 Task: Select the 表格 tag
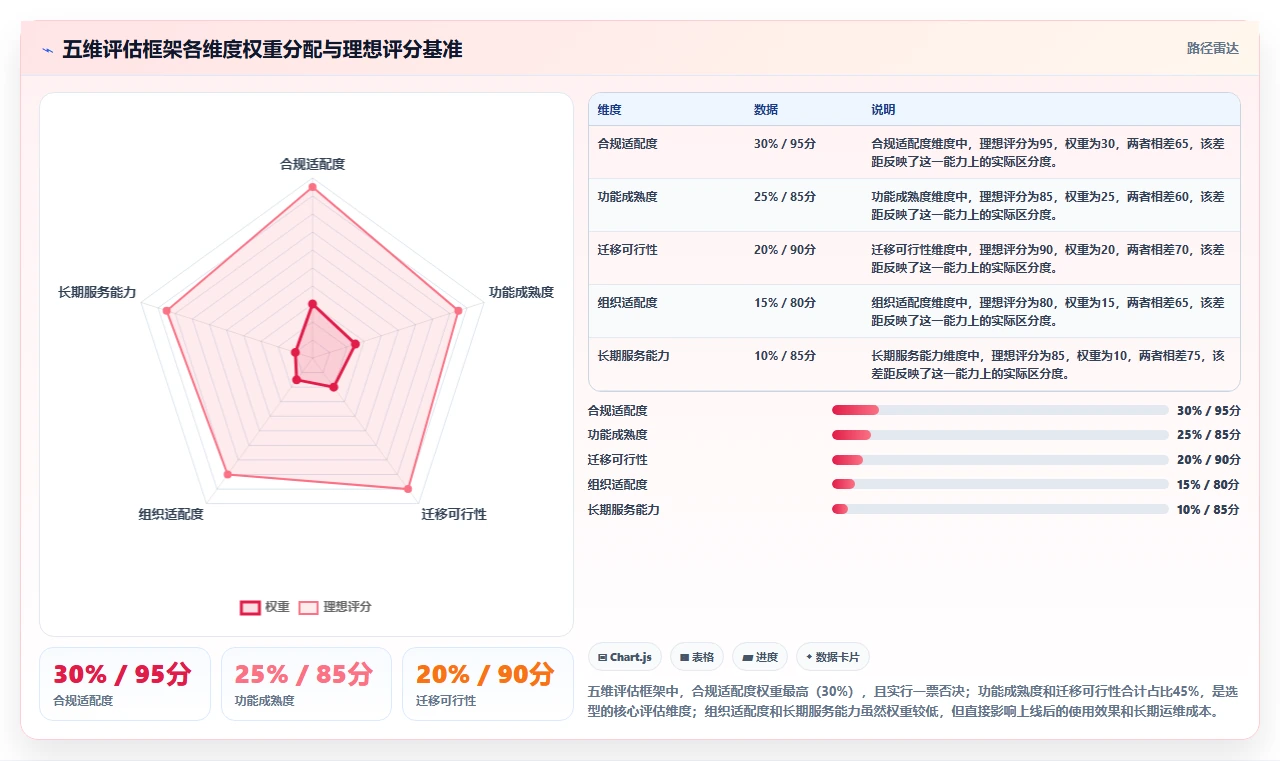click(697, 657)
